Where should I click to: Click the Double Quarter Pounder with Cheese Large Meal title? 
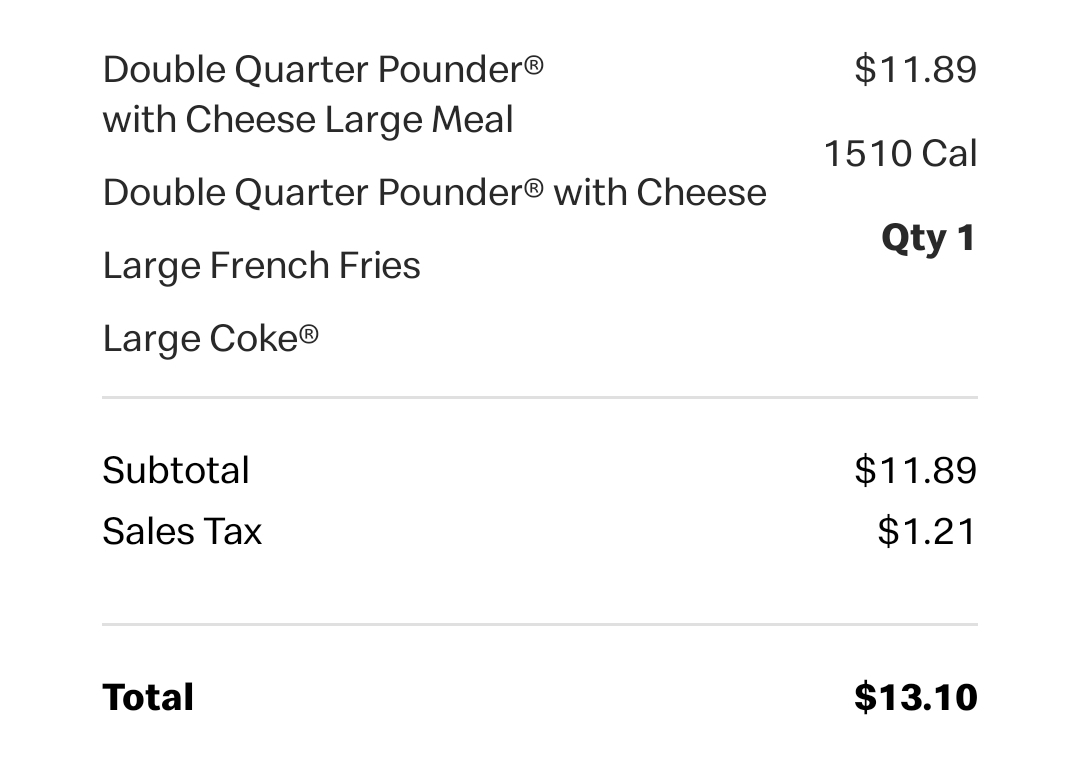(x=323, y=94)
